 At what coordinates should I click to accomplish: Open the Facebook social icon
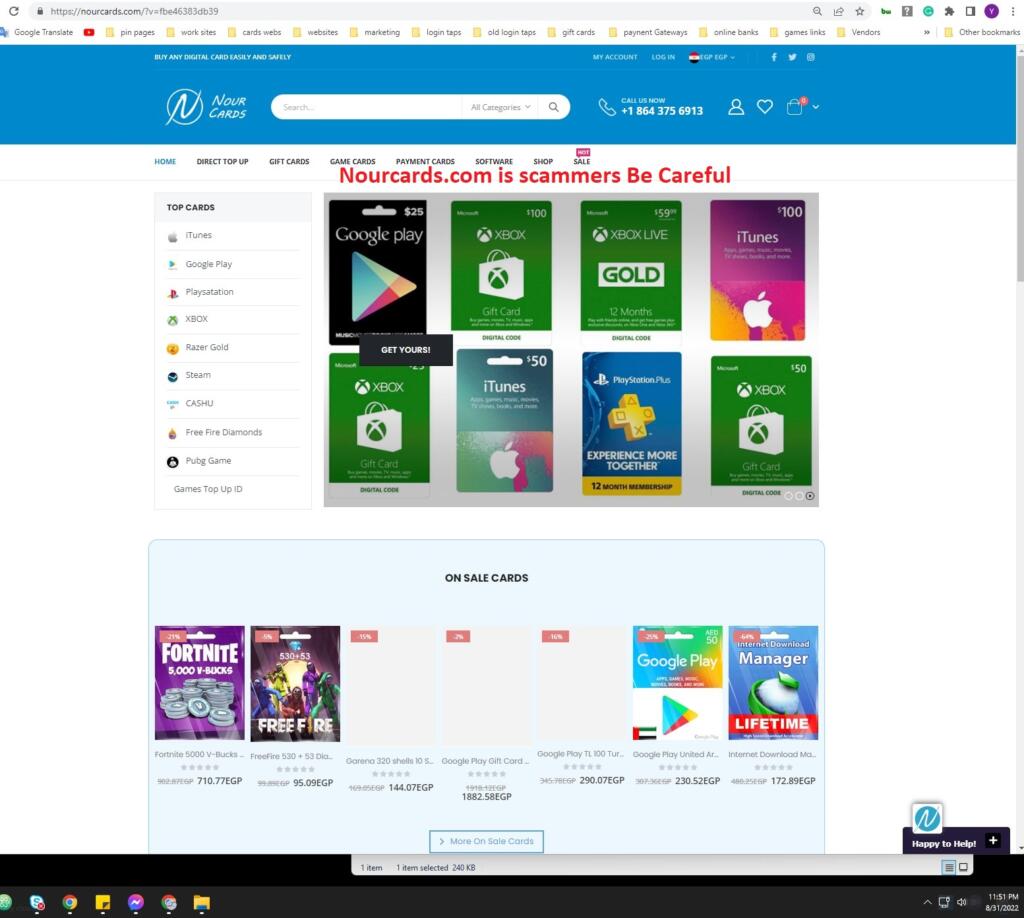[x=774, y=57]
